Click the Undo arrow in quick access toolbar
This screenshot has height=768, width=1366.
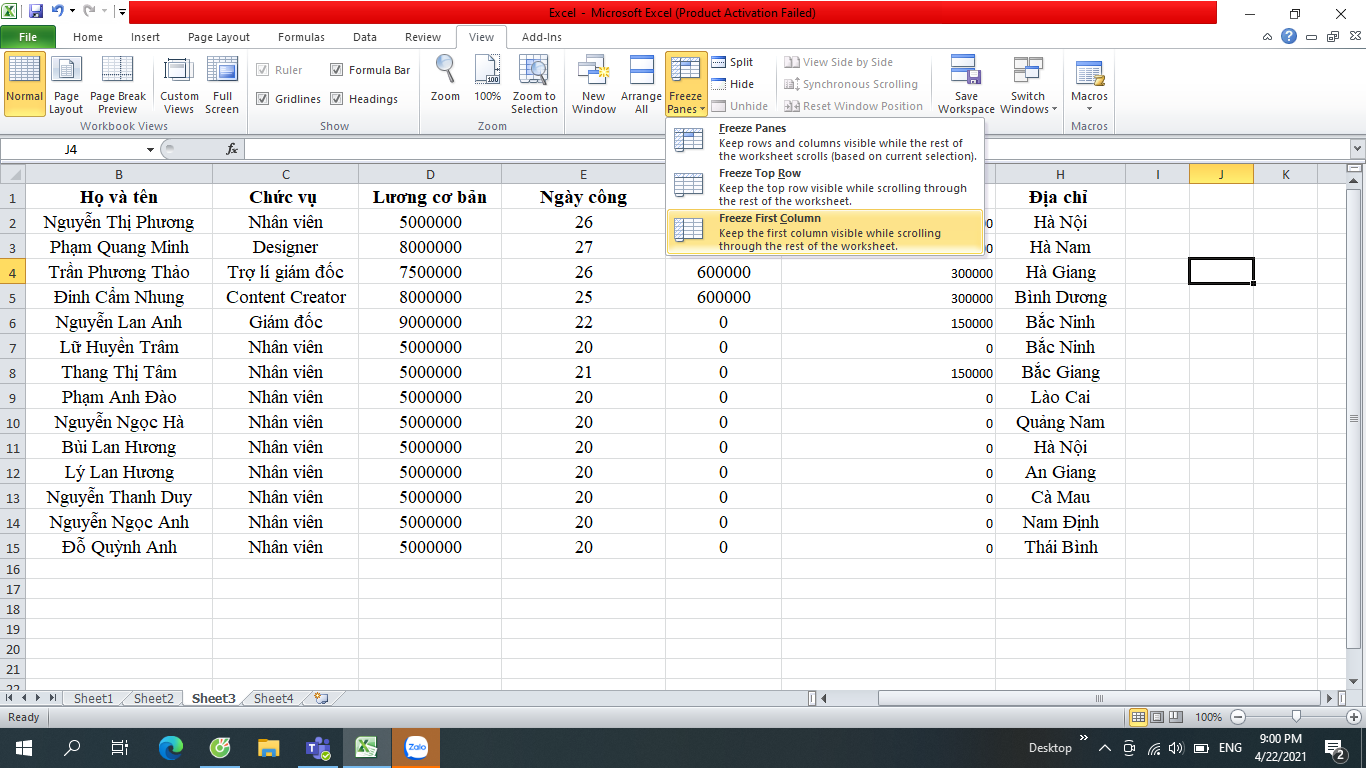click(58, 12)
